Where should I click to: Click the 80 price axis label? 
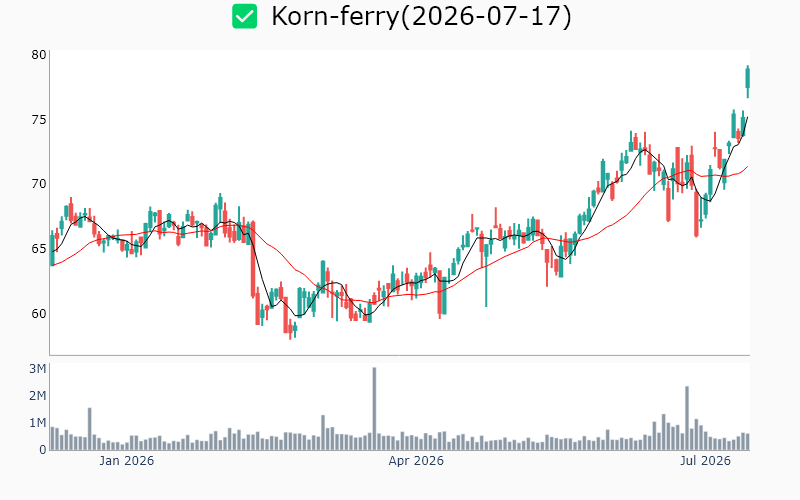(x=39, y=55)
